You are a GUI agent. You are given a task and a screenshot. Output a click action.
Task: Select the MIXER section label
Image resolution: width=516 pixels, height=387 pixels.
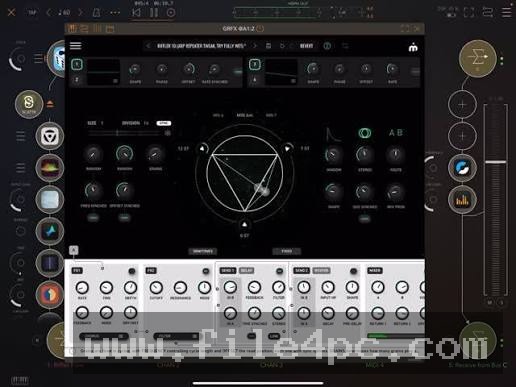click(x=375, y=270)
